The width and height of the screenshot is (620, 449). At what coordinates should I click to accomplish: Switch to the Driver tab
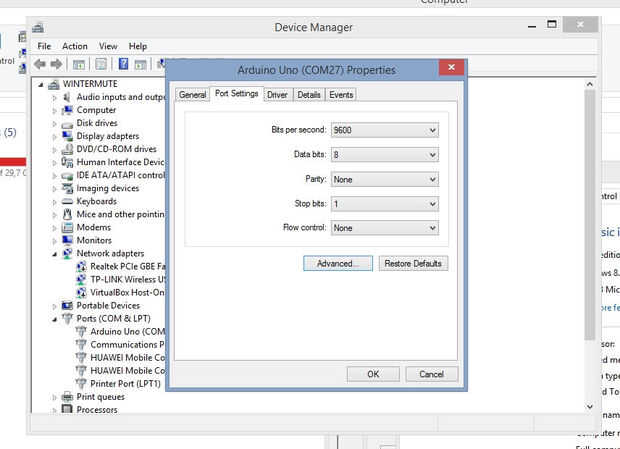click(277, 95)
